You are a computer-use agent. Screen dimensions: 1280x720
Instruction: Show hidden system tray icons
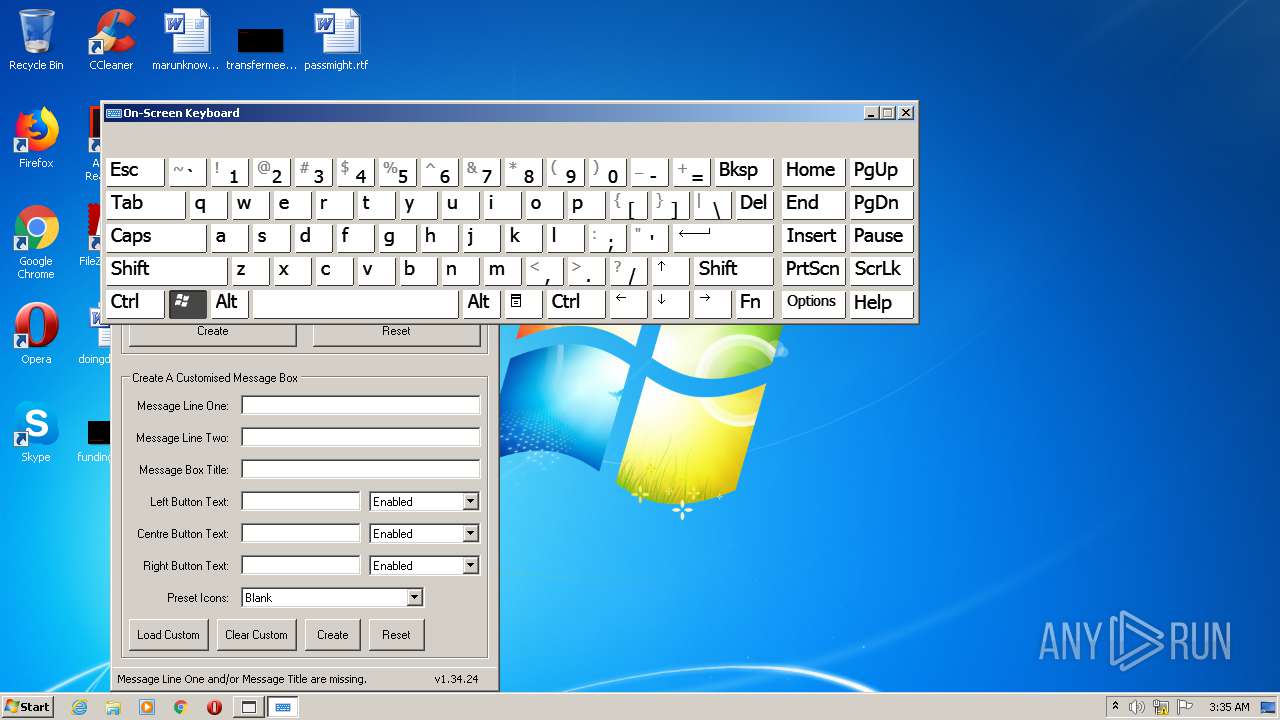tap(1115, 707)
